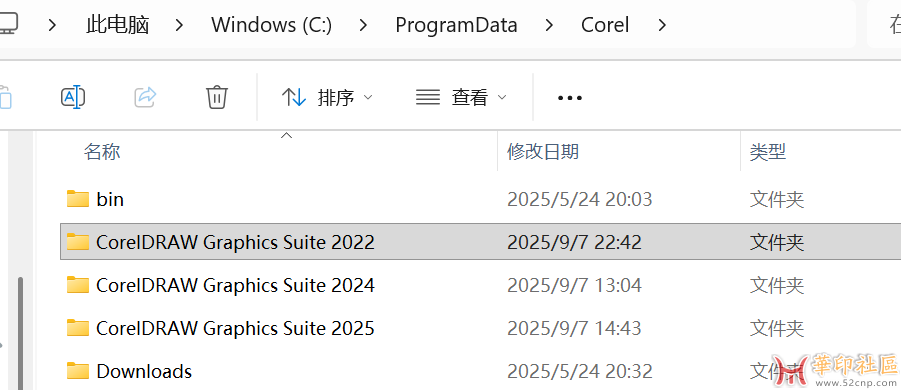Open the three-dots more options menu
The image size is (901, 390).
click(x=570, y=98)
